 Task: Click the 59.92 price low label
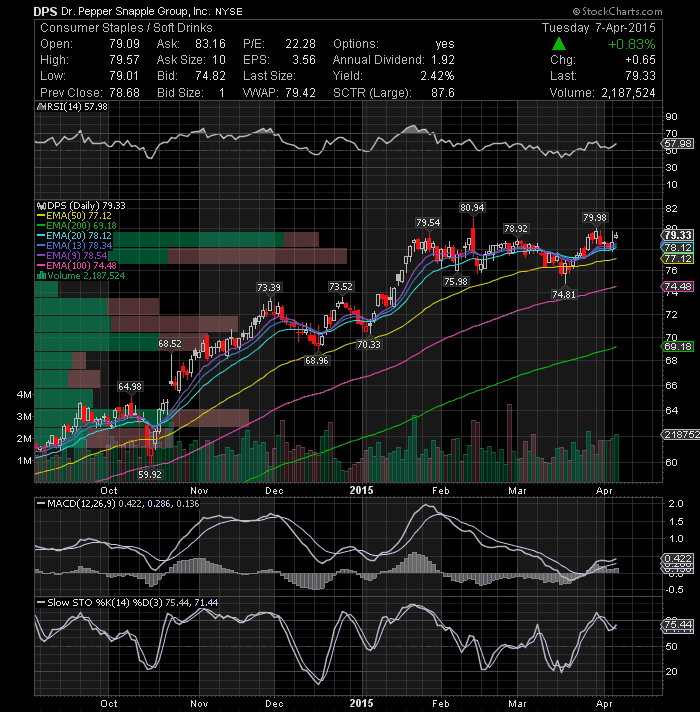pyautogui.click(x=150, y=475)
